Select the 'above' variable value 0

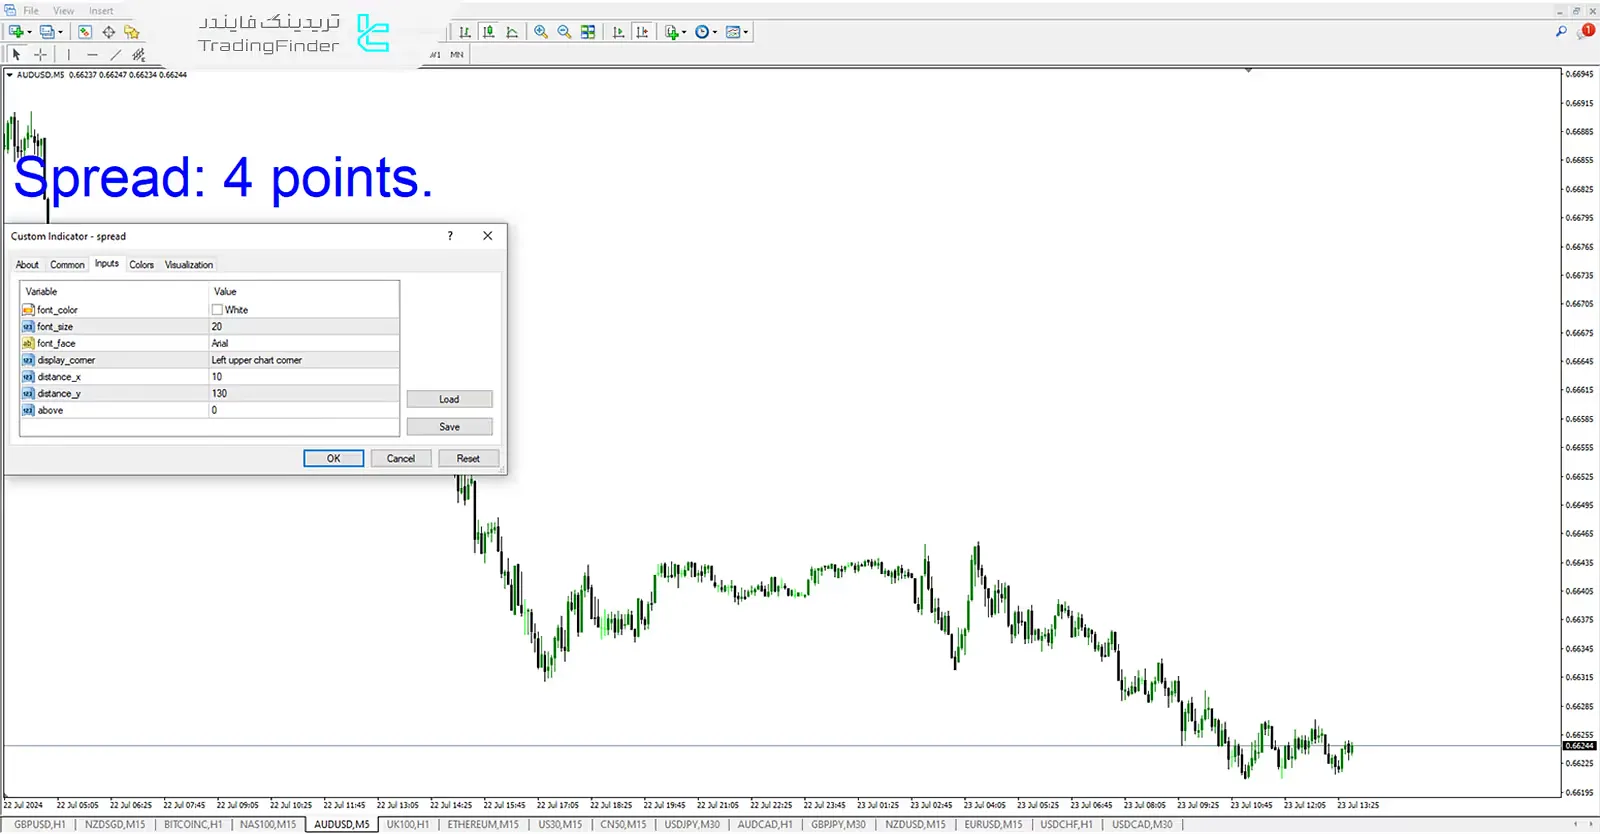tap(304, 410)
